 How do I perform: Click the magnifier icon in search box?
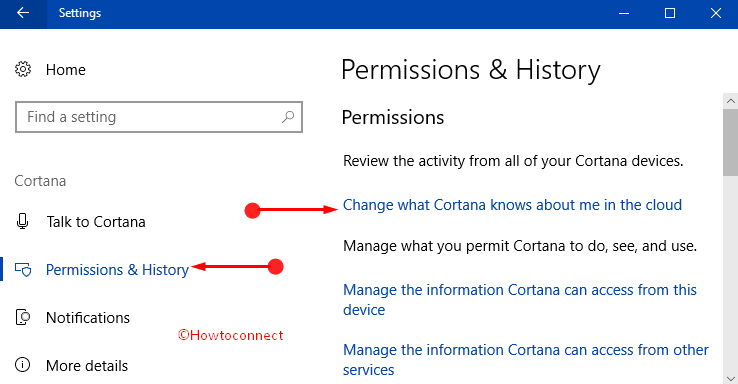tap(288, 117)
